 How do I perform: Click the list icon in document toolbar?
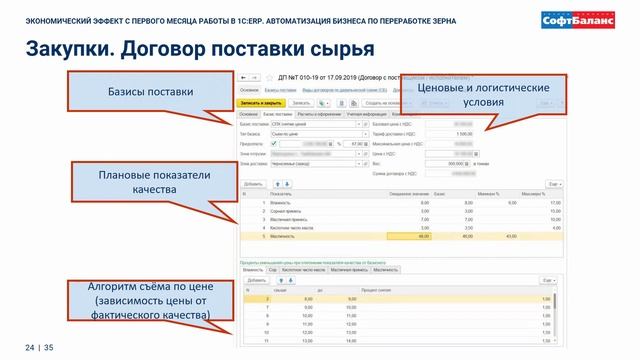[x=342, y=103]
